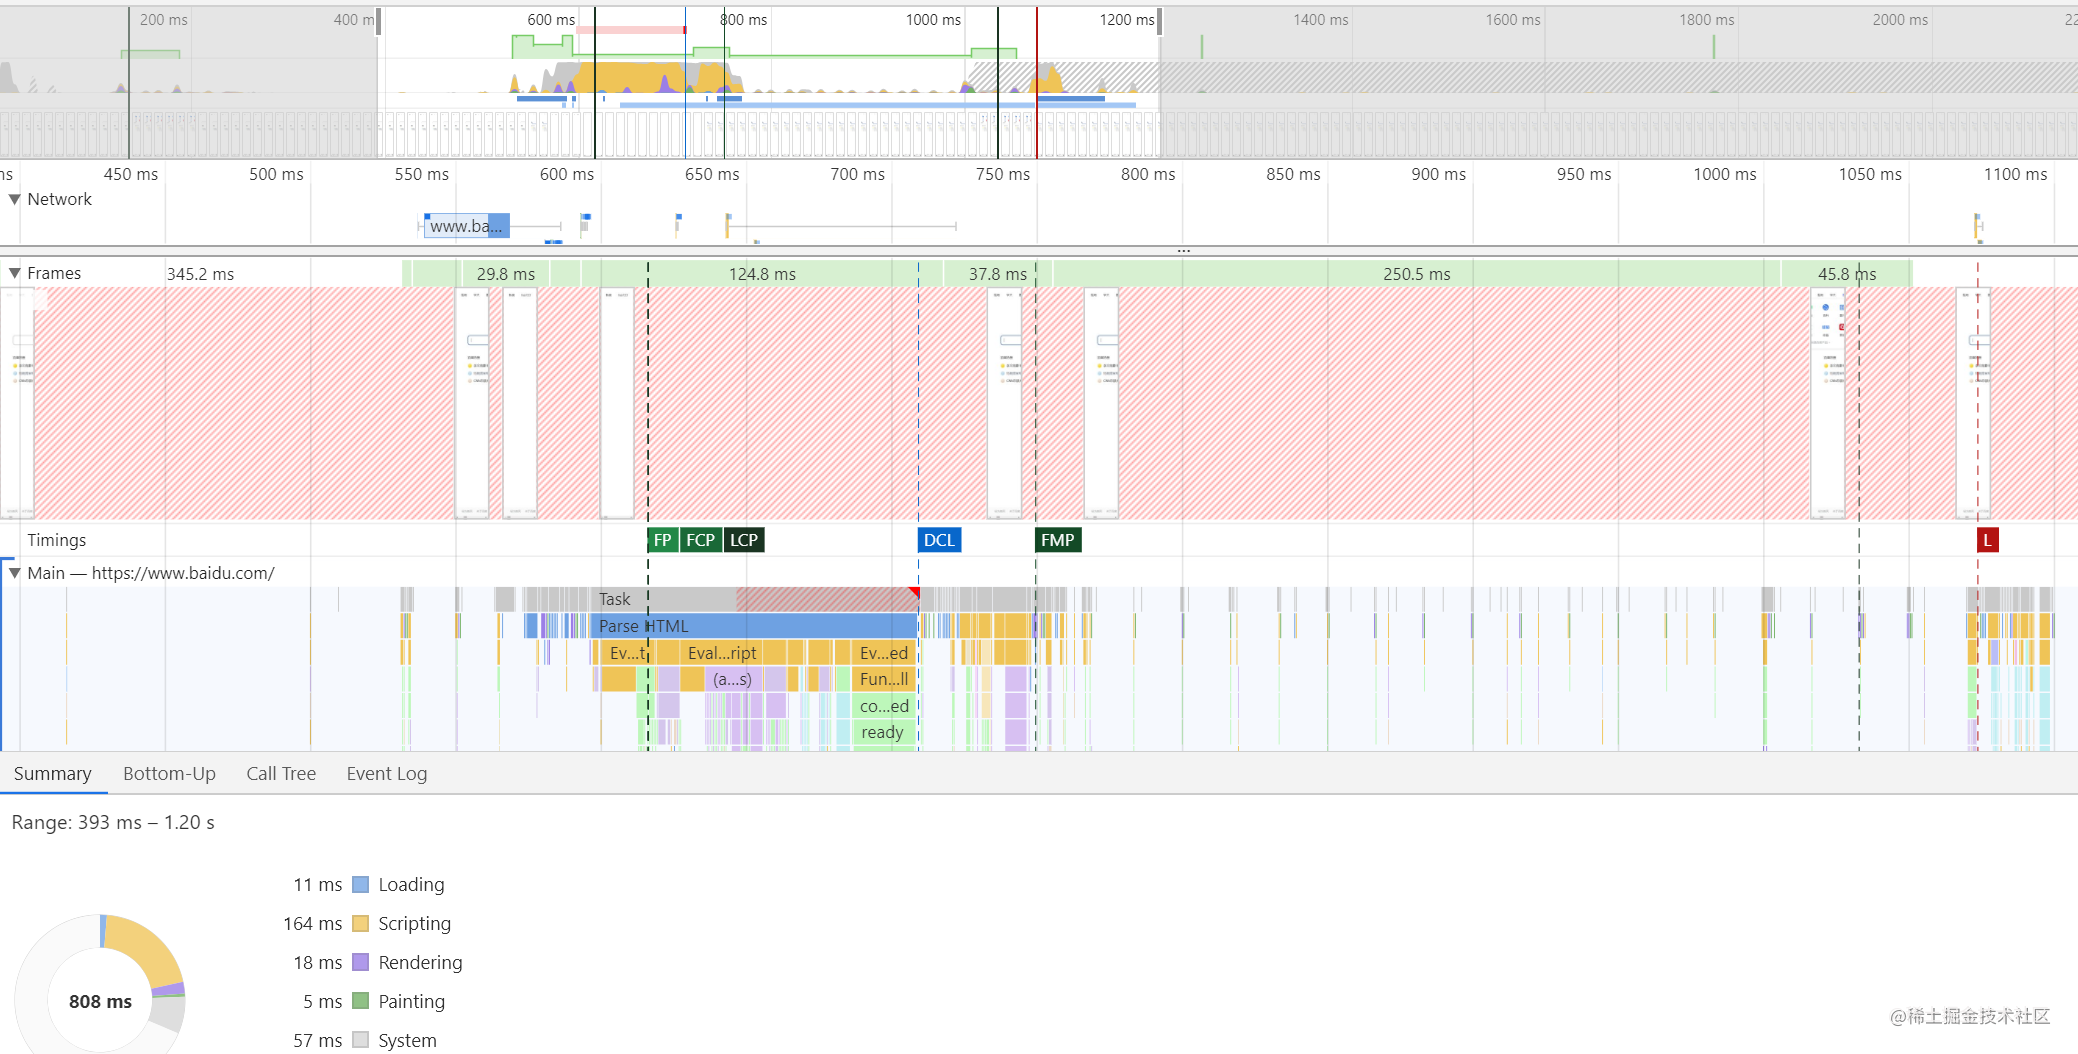Select the 250.5 ms frame
Viewport: 2078px width, 1054px height.
click(x=1416, y=273)
